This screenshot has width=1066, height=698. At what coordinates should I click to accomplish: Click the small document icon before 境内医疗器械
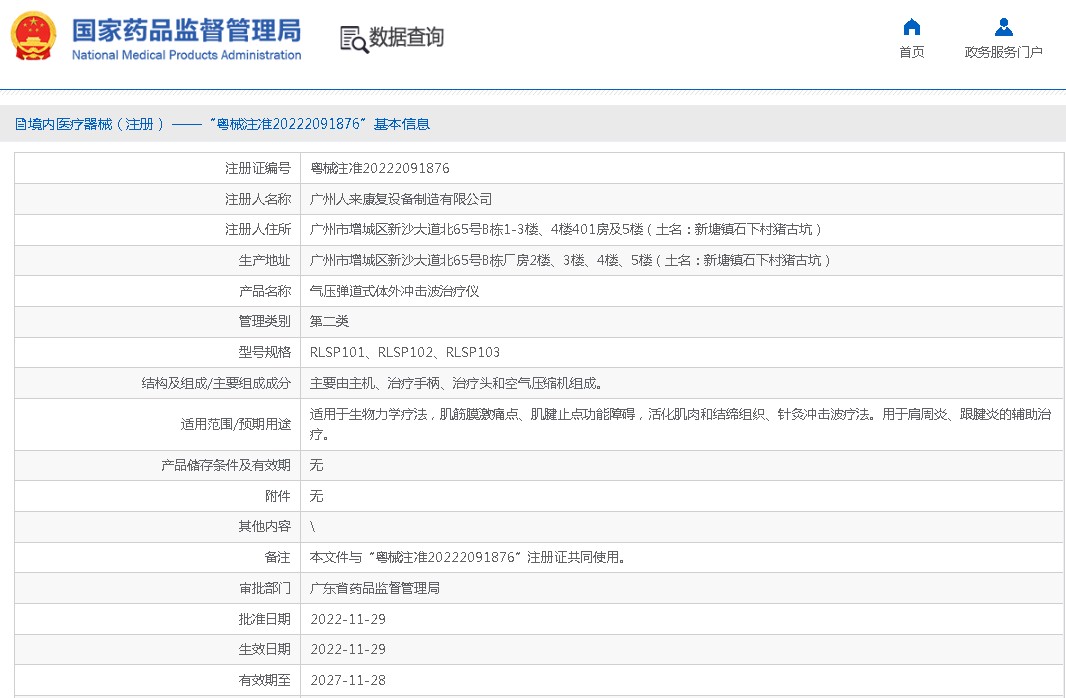(x=20, y=124)
